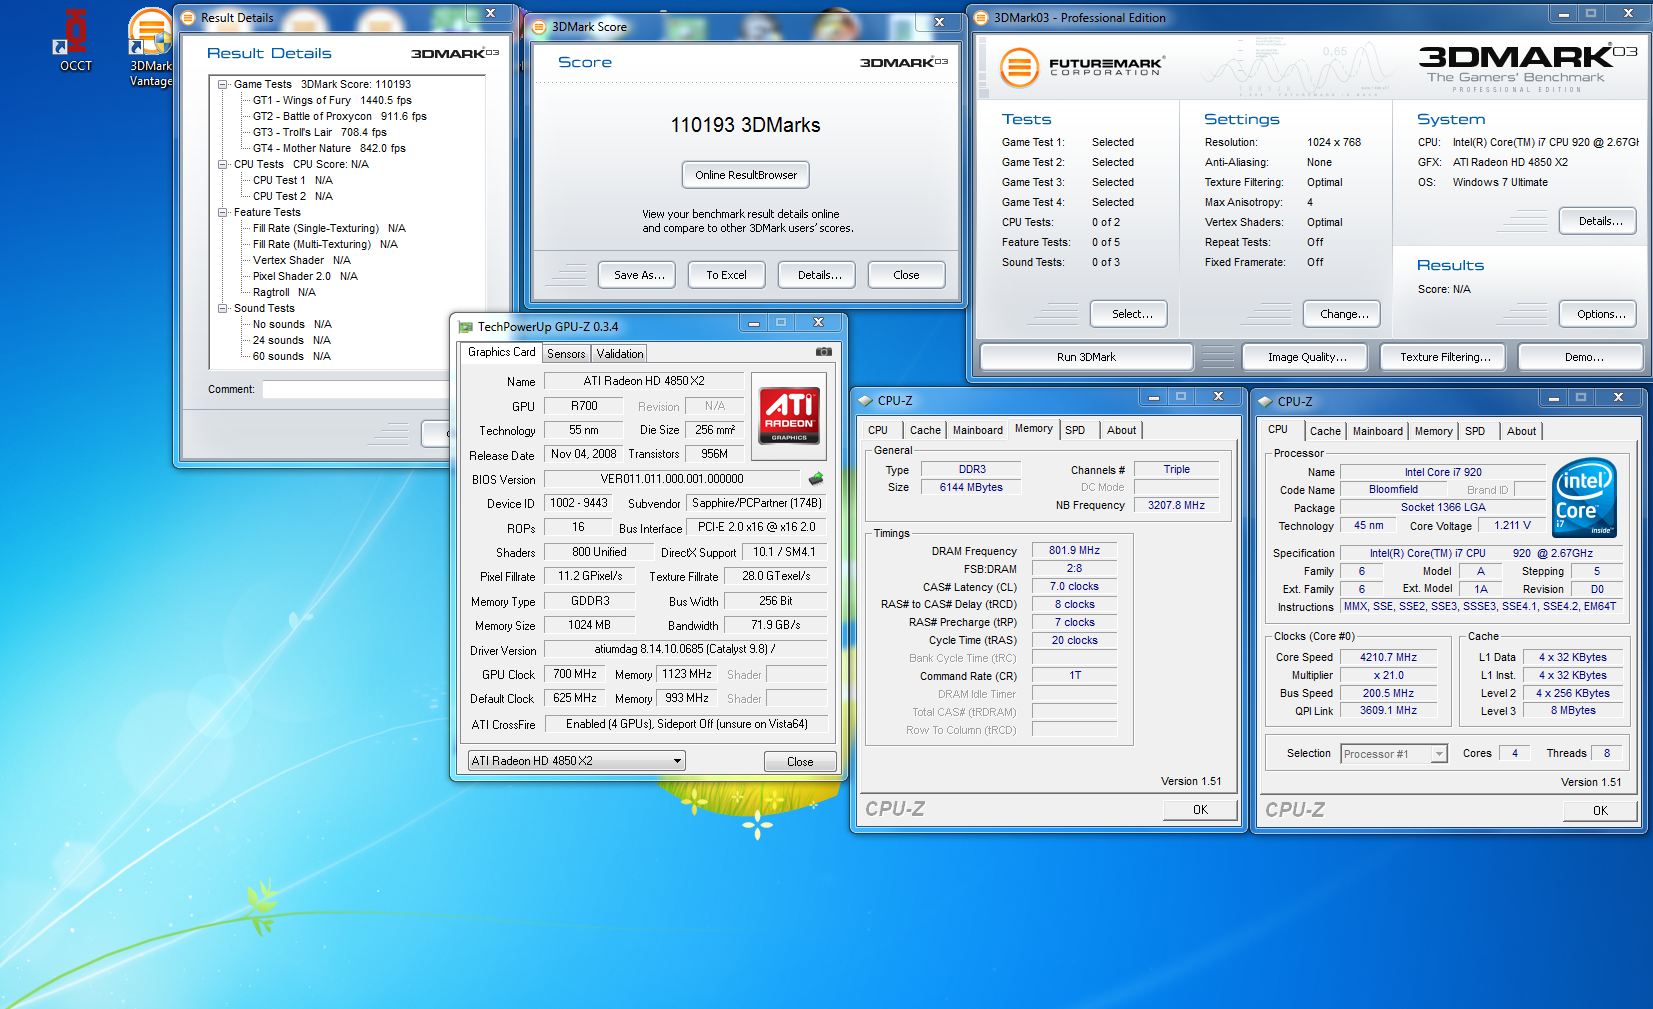Click the Threads value 8 in CPU-Z
The image size is (1653, 1009).
tap(1606, 753)
